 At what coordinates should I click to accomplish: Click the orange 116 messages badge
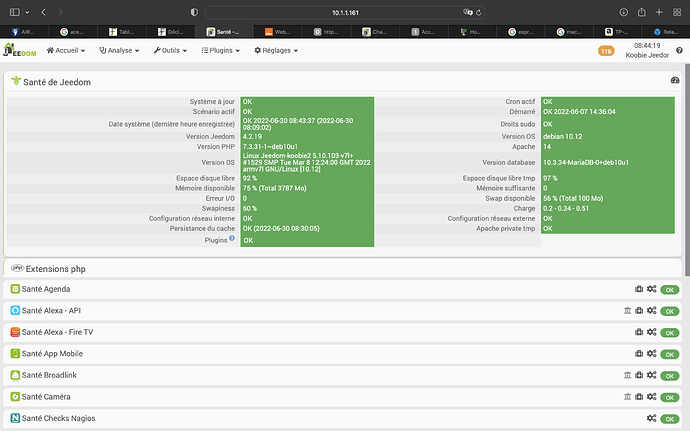coord(606,51)
